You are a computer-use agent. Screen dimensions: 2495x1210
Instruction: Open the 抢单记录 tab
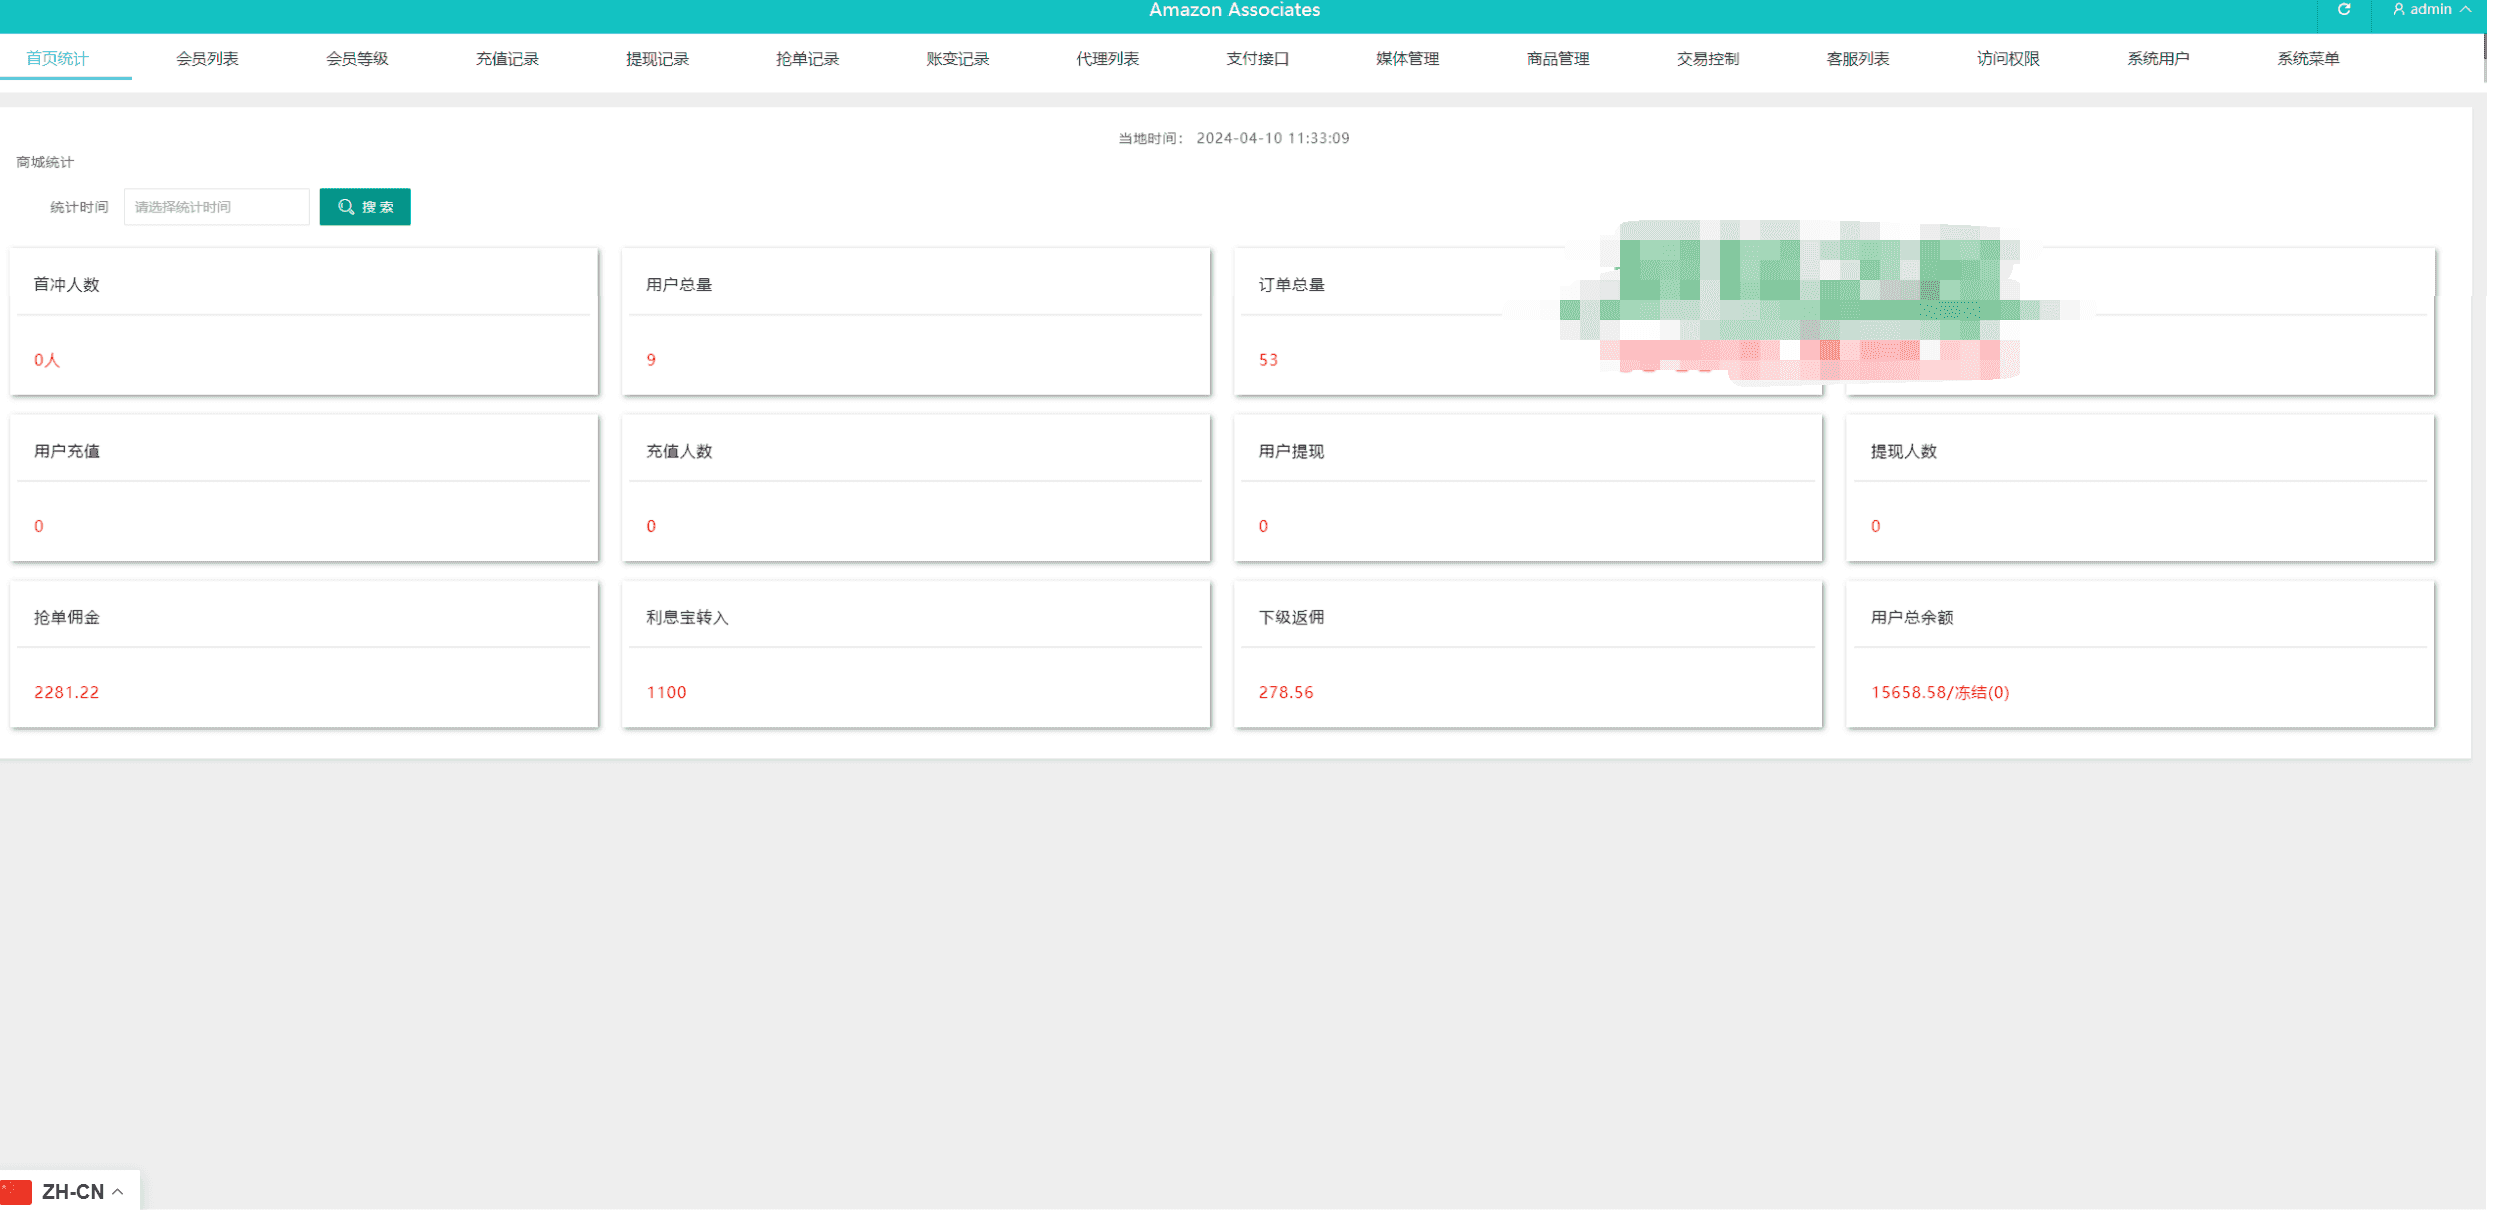(x=807, y=59)
